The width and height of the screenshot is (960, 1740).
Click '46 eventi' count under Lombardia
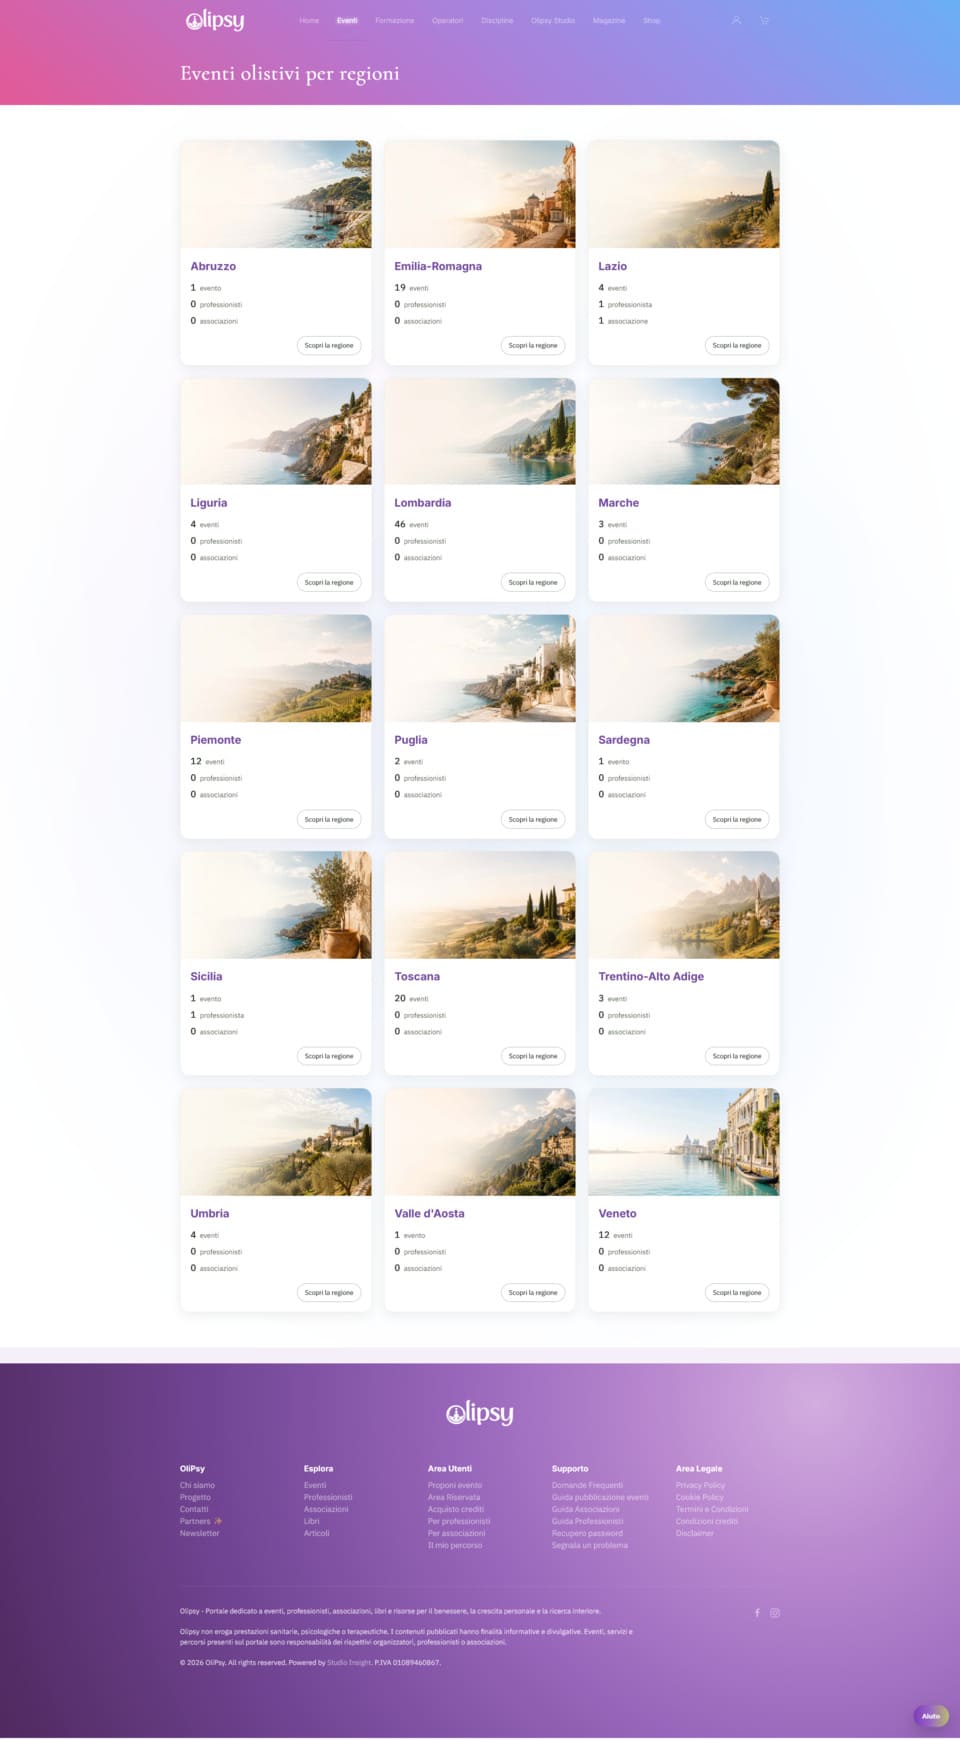pyautogui.click(x=411, y=524)
